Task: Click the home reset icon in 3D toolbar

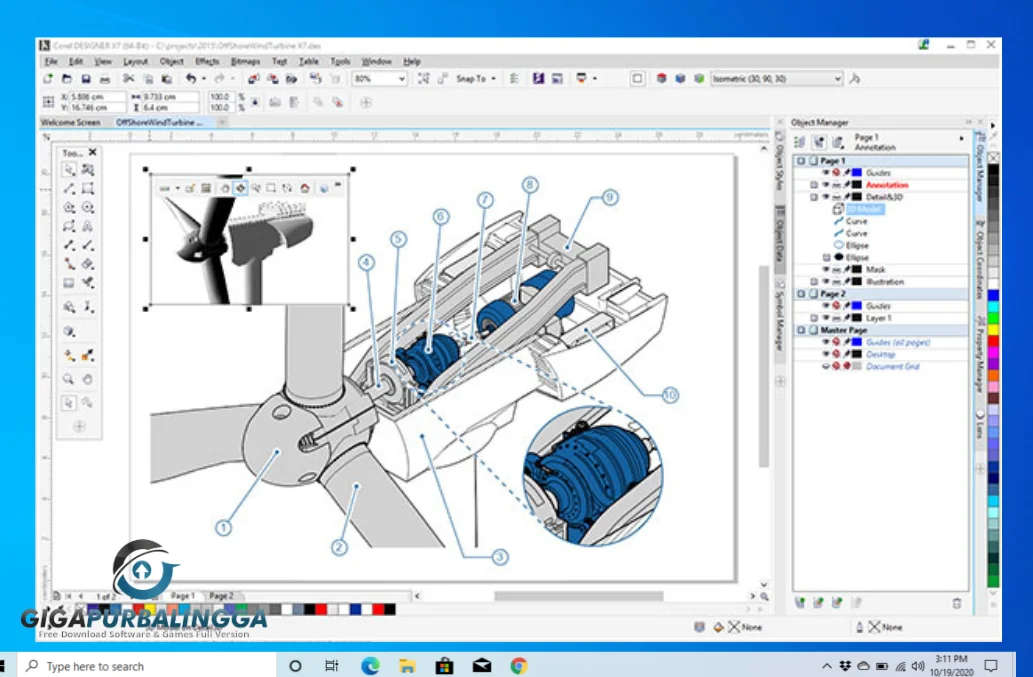Action: [304, 188]
